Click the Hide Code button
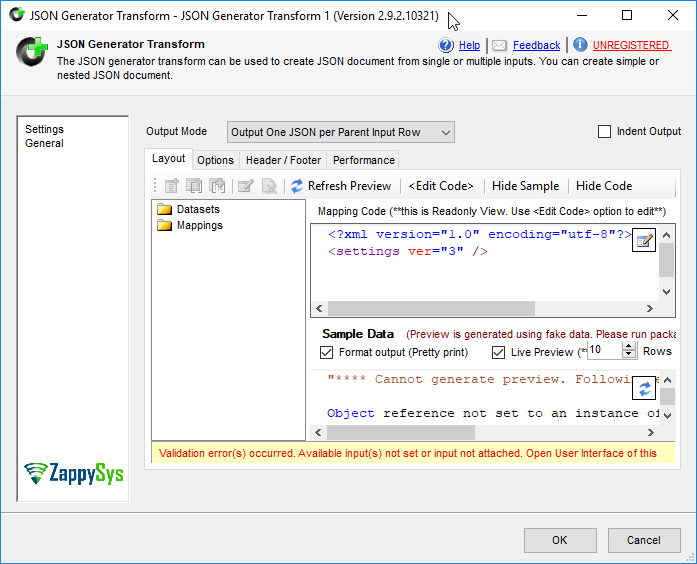 pyautogui.click(x=604, y=186)
